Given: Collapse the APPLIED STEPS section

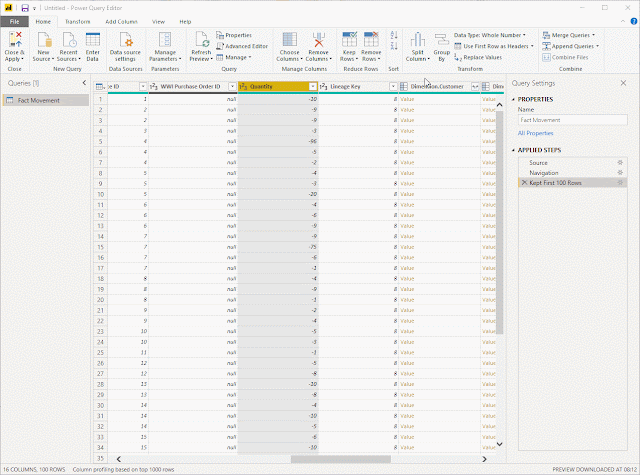Looking at the screenshot, I should (513, 150).
